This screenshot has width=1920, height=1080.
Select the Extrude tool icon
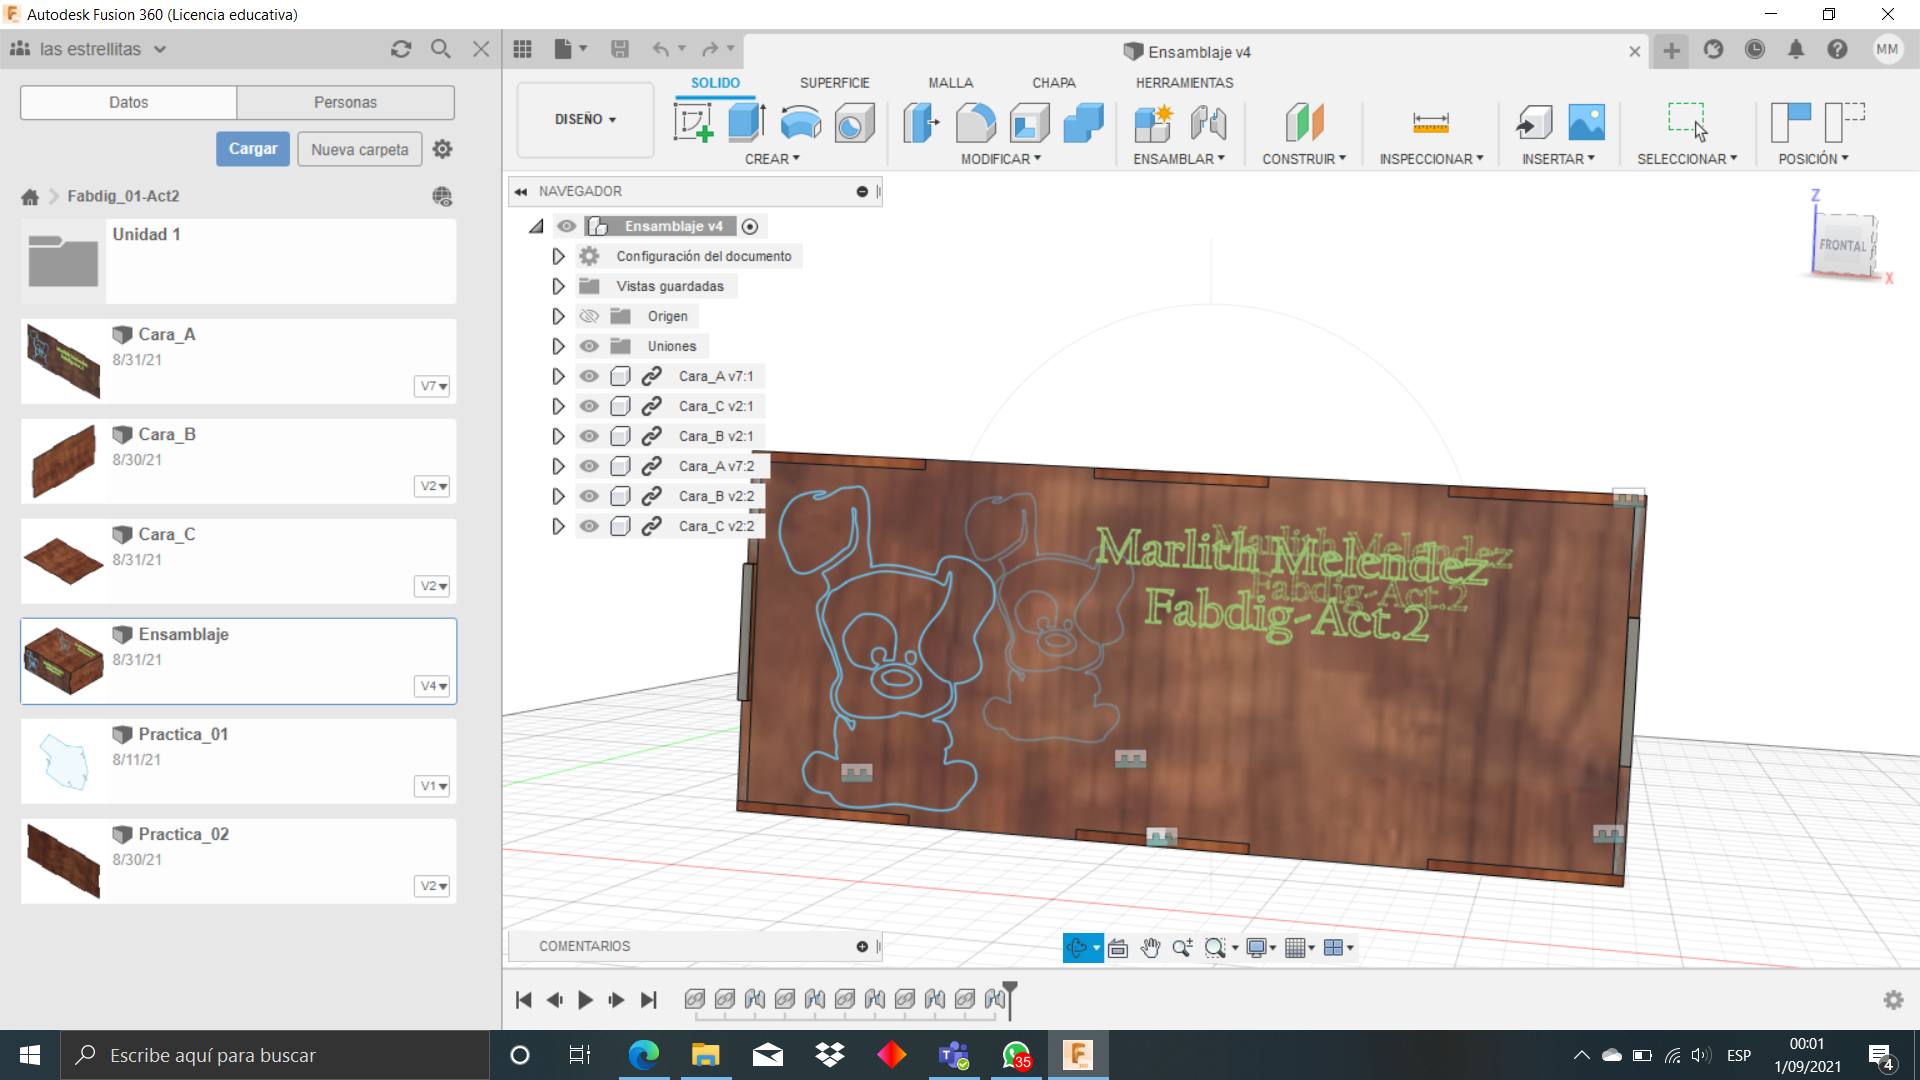pos(746,123)
